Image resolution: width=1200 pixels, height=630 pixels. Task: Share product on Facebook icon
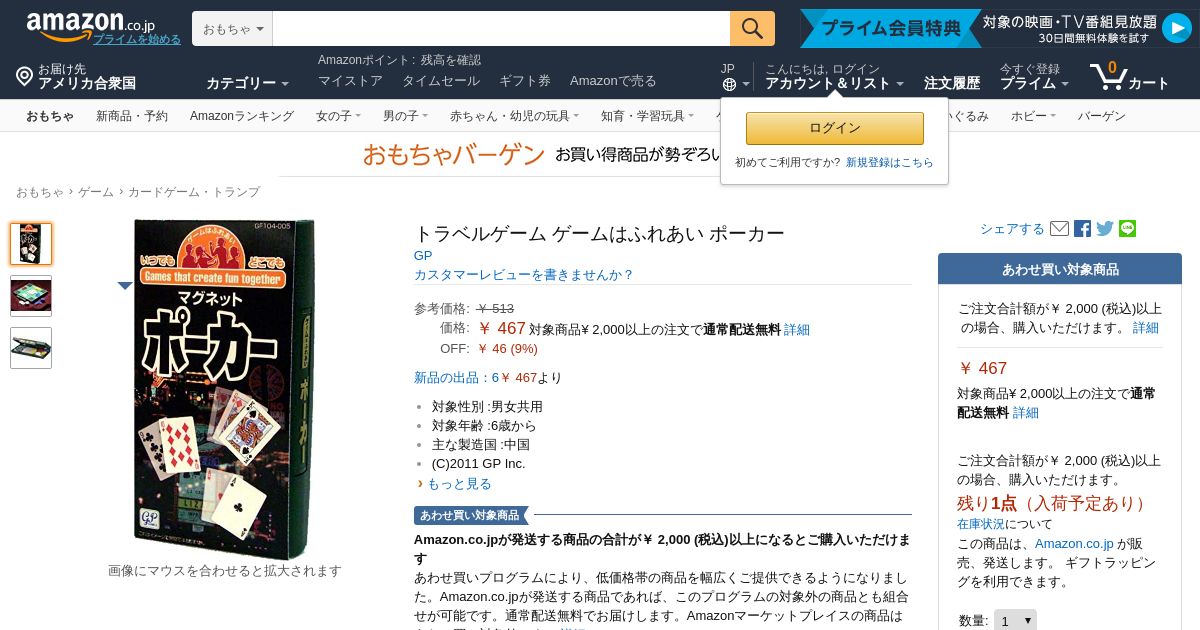tap(1082, 229)
